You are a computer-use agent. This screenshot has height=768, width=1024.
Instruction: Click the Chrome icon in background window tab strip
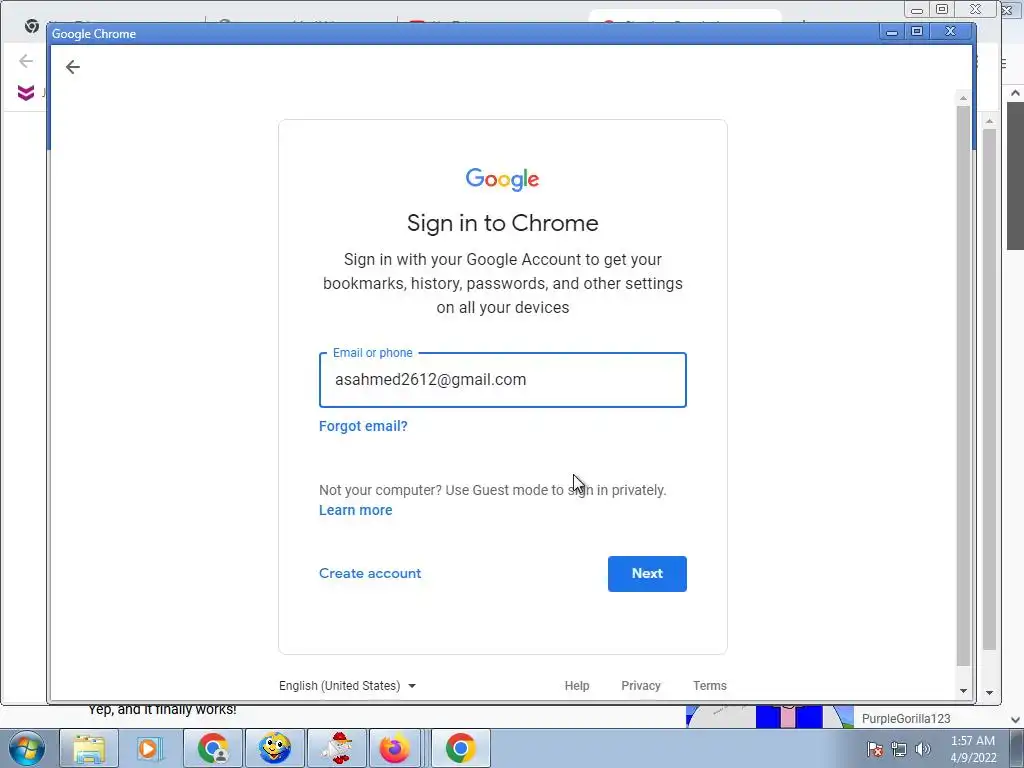(31, 26)
